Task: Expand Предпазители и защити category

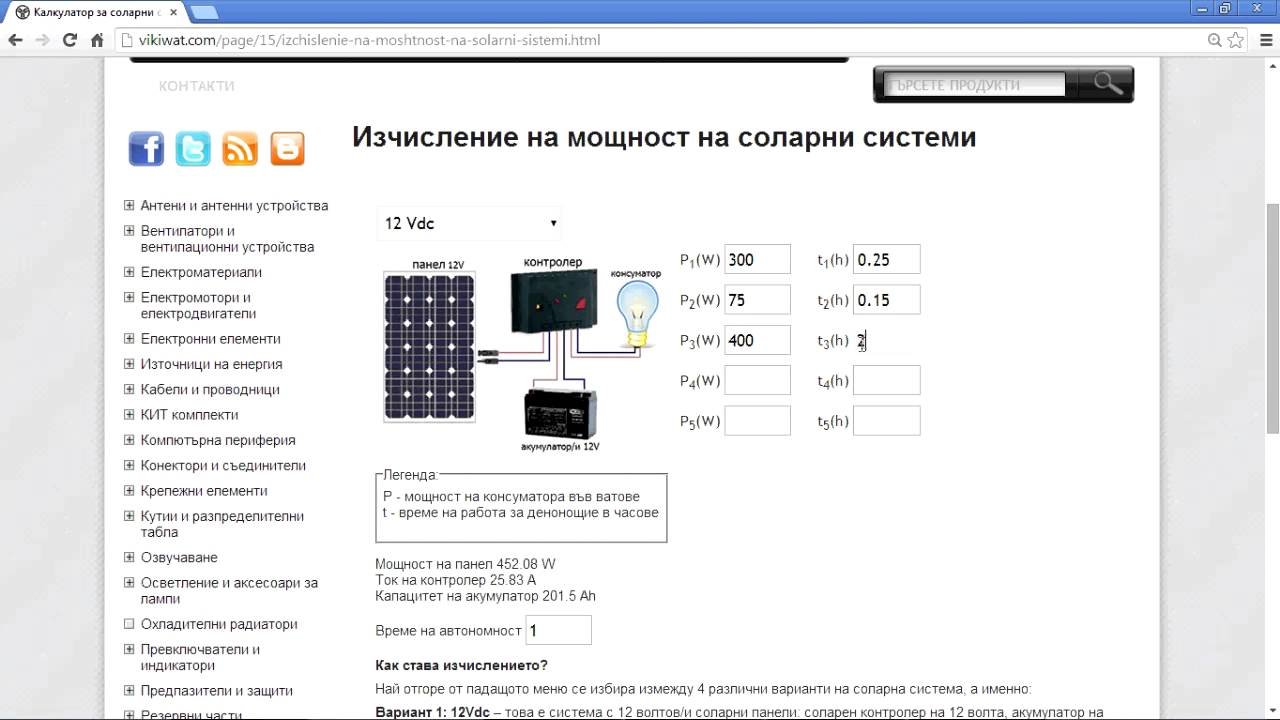Action: [129, 691]
